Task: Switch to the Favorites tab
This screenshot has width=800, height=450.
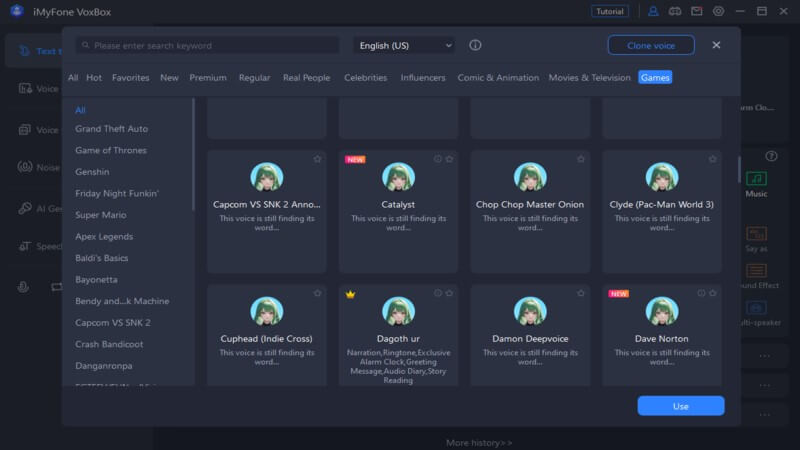Action: pyautogui.click(x=131, y=78)
